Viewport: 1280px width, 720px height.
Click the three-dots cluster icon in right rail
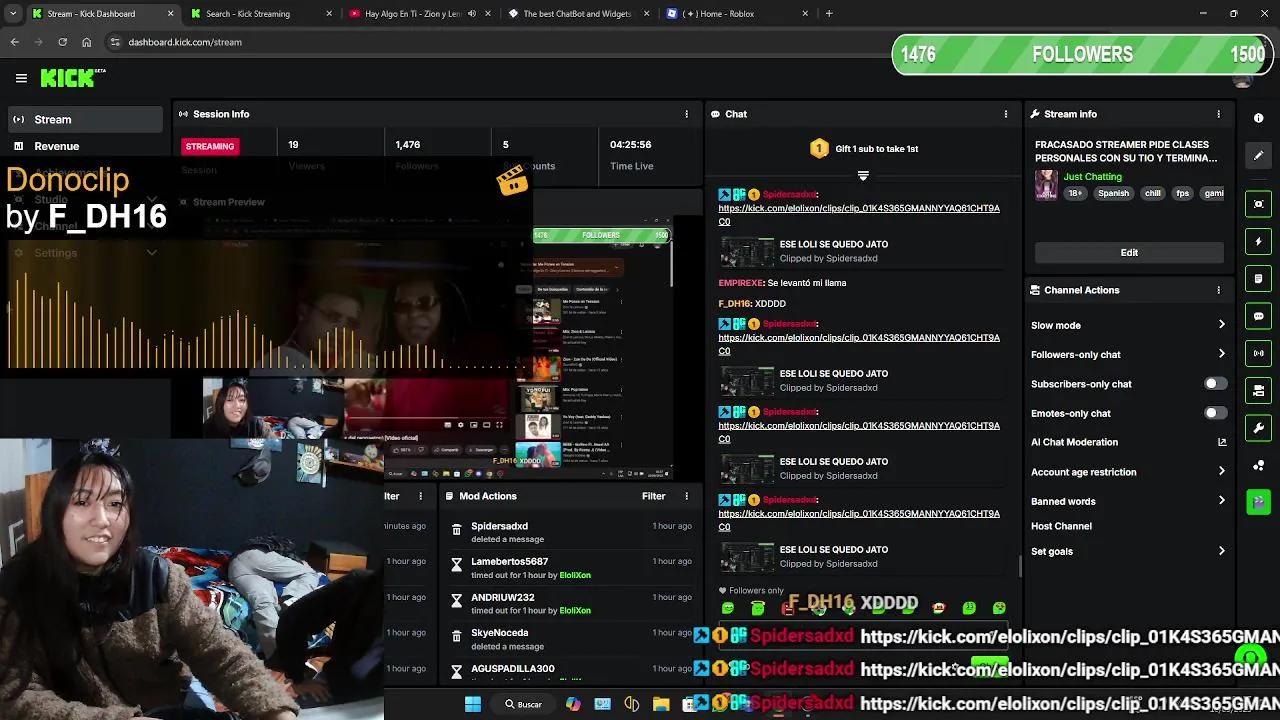[x=1258, y=465]
